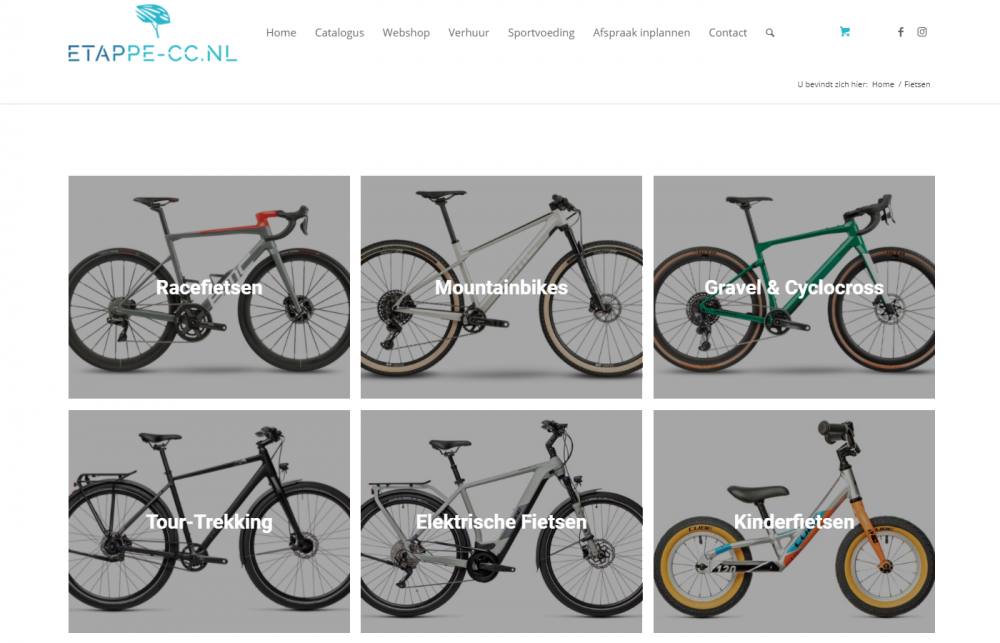This screenshot has width=1000, height=643.
Task: Visit the Instagram profile icon
Action: (922, 32)
